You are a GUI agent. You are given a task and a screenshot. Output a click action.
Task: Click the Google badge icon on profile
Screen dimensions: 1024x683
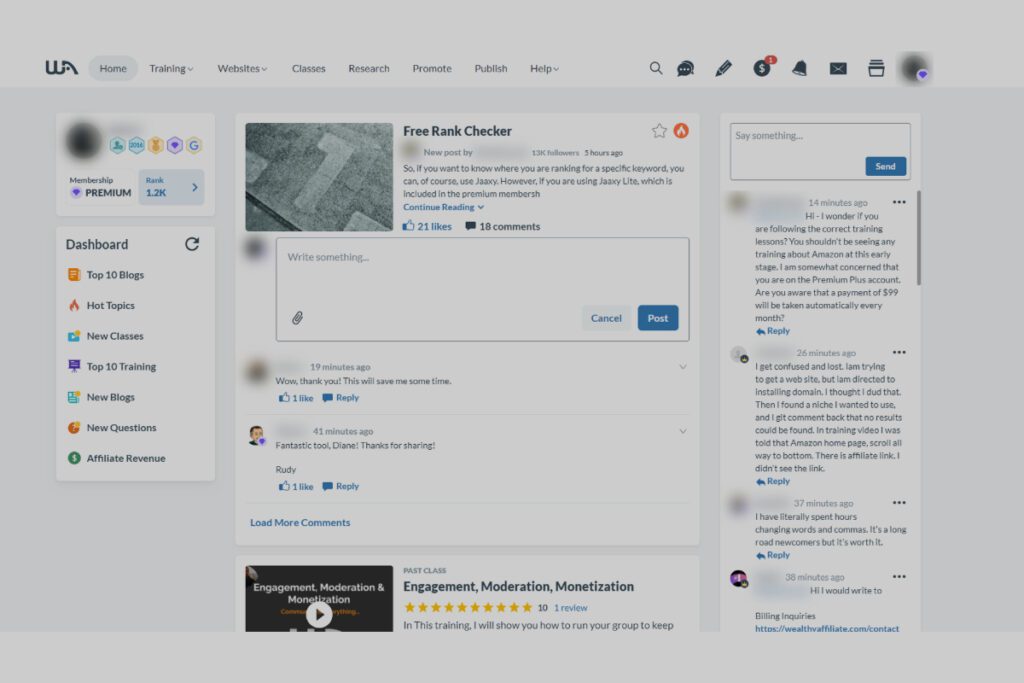[194, 145]
